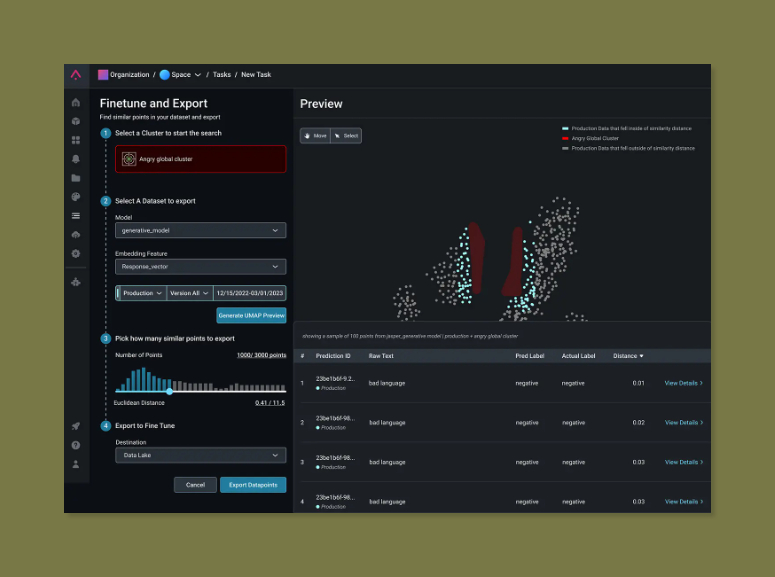
Task: Open the folder icon in sidebar
Action: (76, 178)
